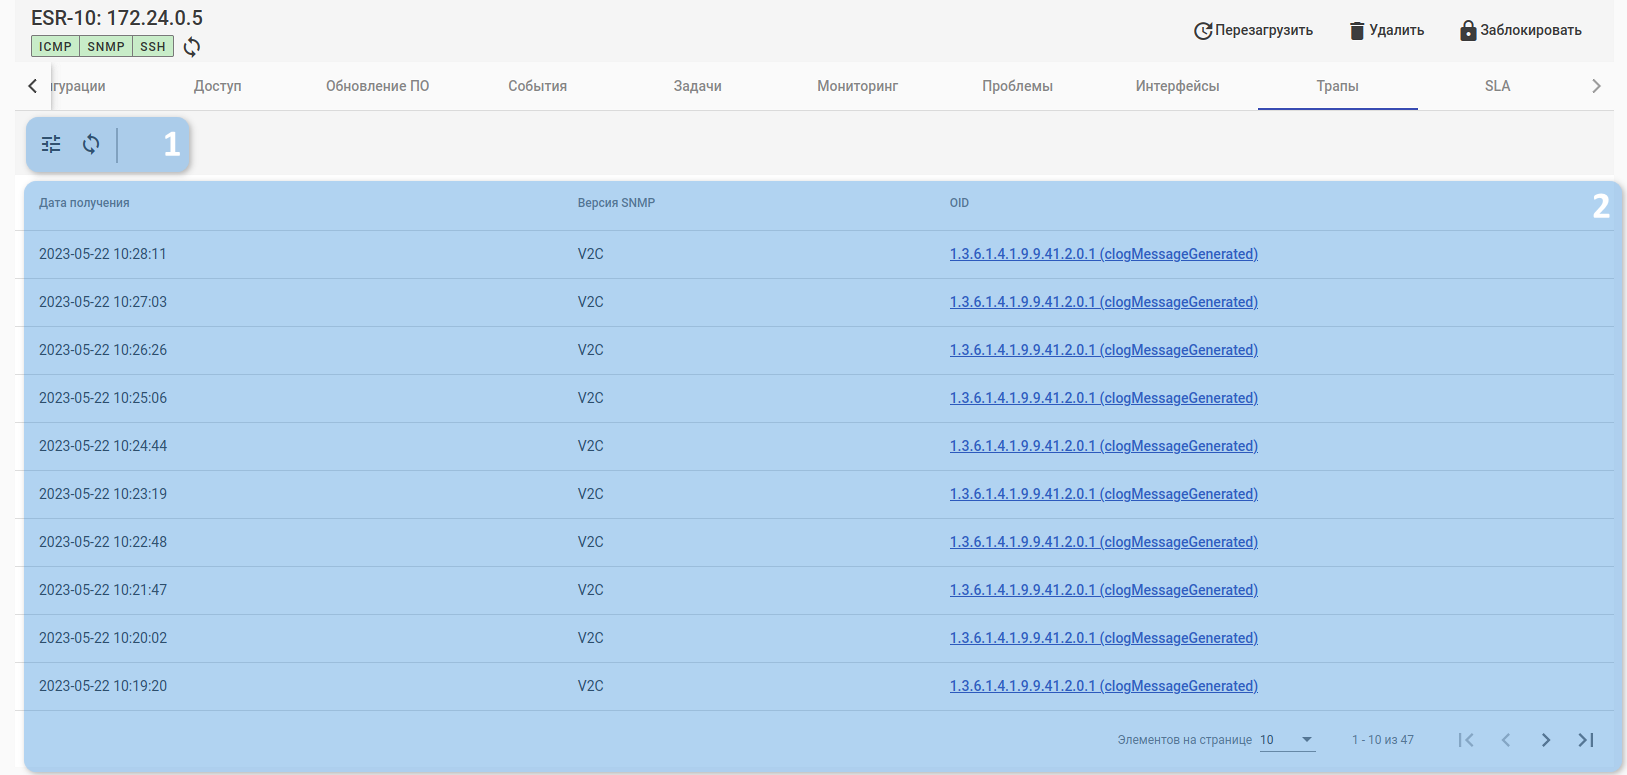Click the refresh icon beside SSH badge
This screenshot has height=775, width=1627.
point(192,47)
